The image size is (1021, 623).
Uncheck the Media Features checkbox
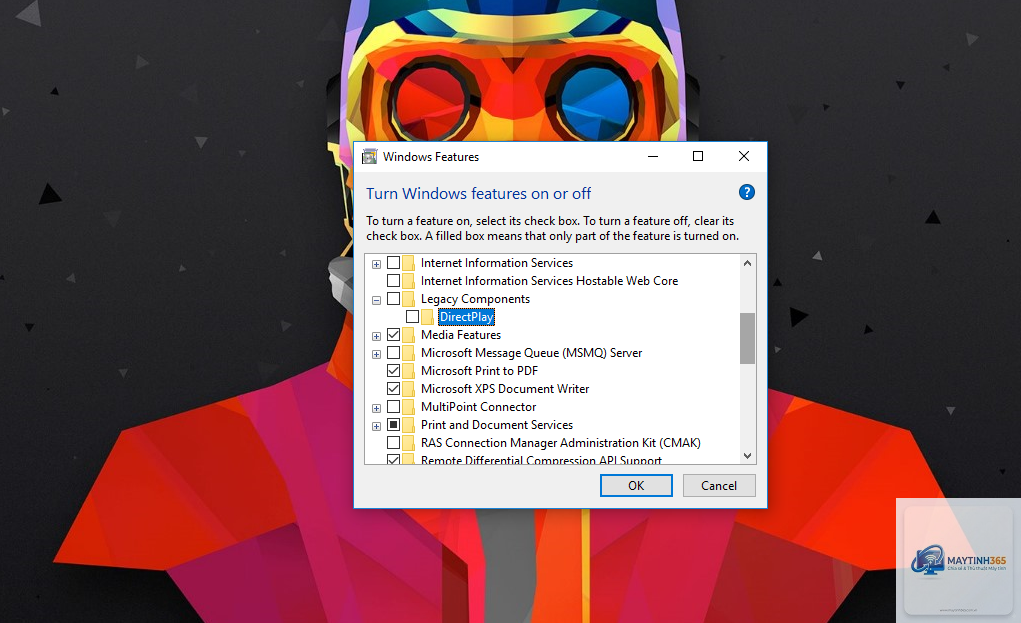(x=393, y=334)
